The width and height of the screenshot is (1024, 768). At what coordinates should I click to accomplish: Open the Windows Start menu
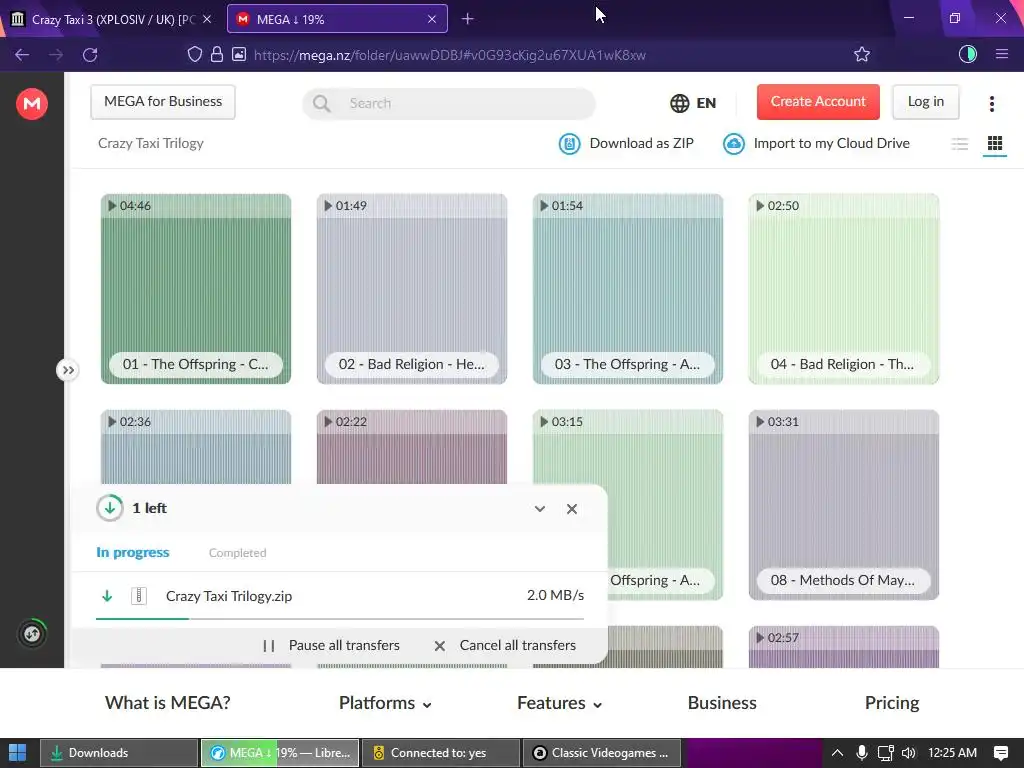click(x=18, y=753)
